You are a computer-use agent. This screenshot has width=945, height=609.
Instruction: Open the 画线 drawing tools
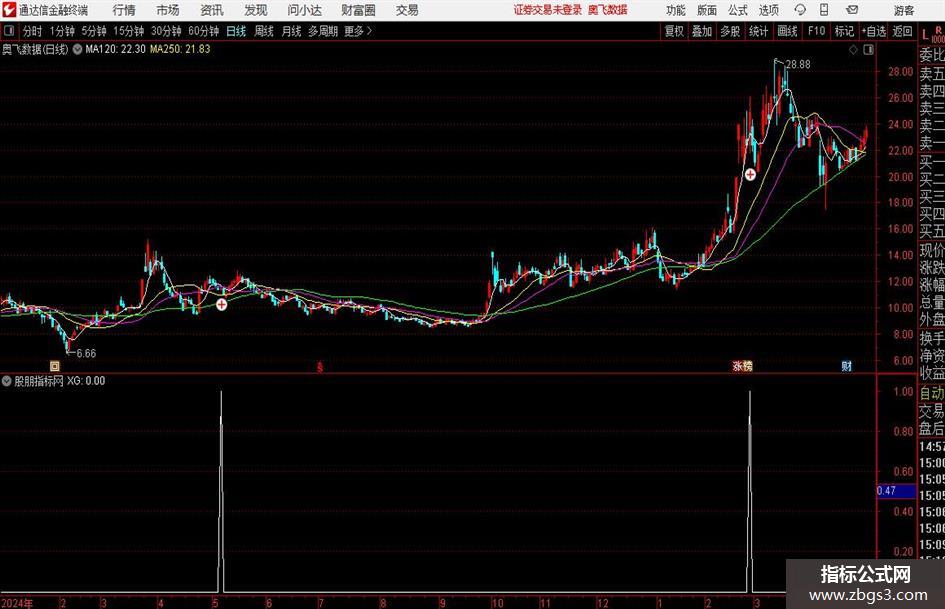(x=787, y=31)
